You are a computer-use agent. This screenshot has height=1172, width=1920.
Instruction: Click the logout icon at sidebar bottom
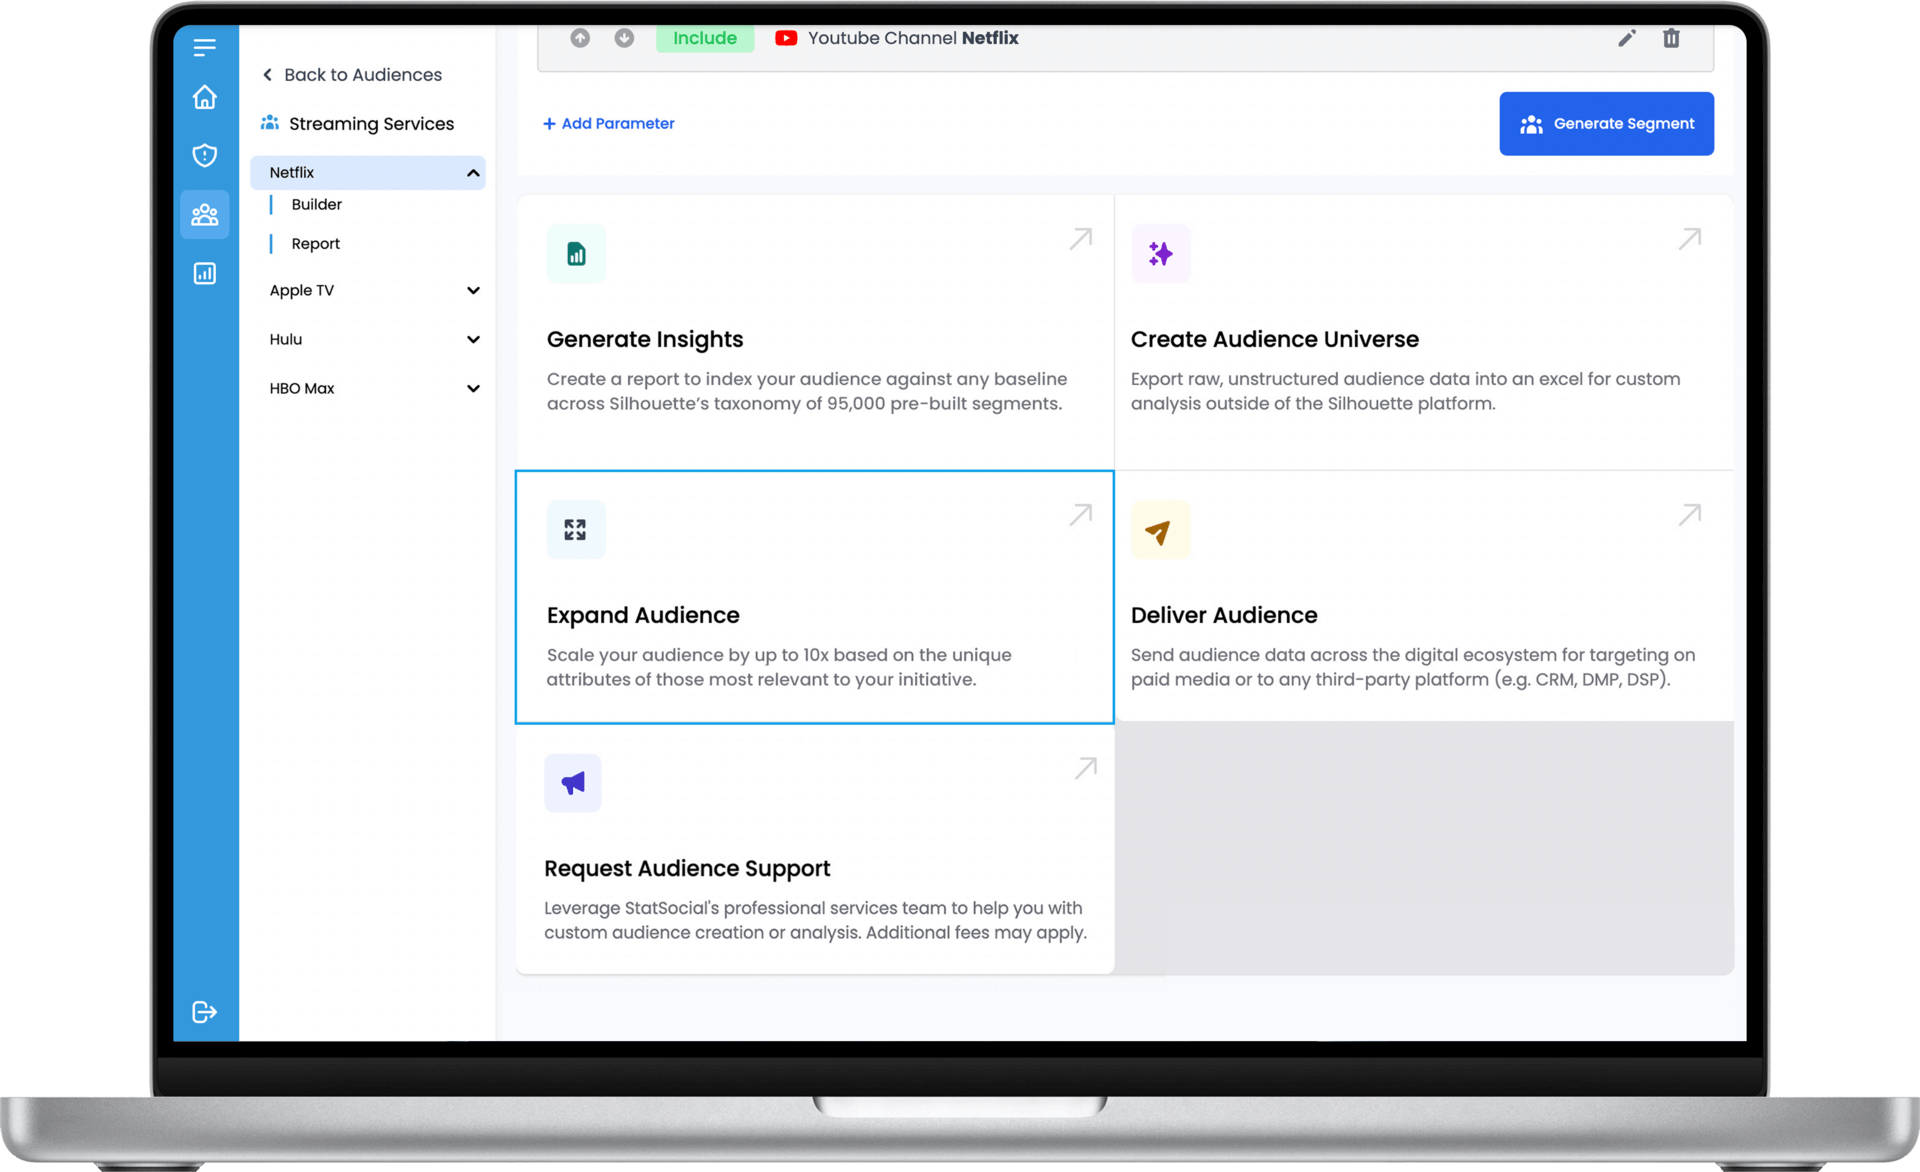pos(204,1012)
